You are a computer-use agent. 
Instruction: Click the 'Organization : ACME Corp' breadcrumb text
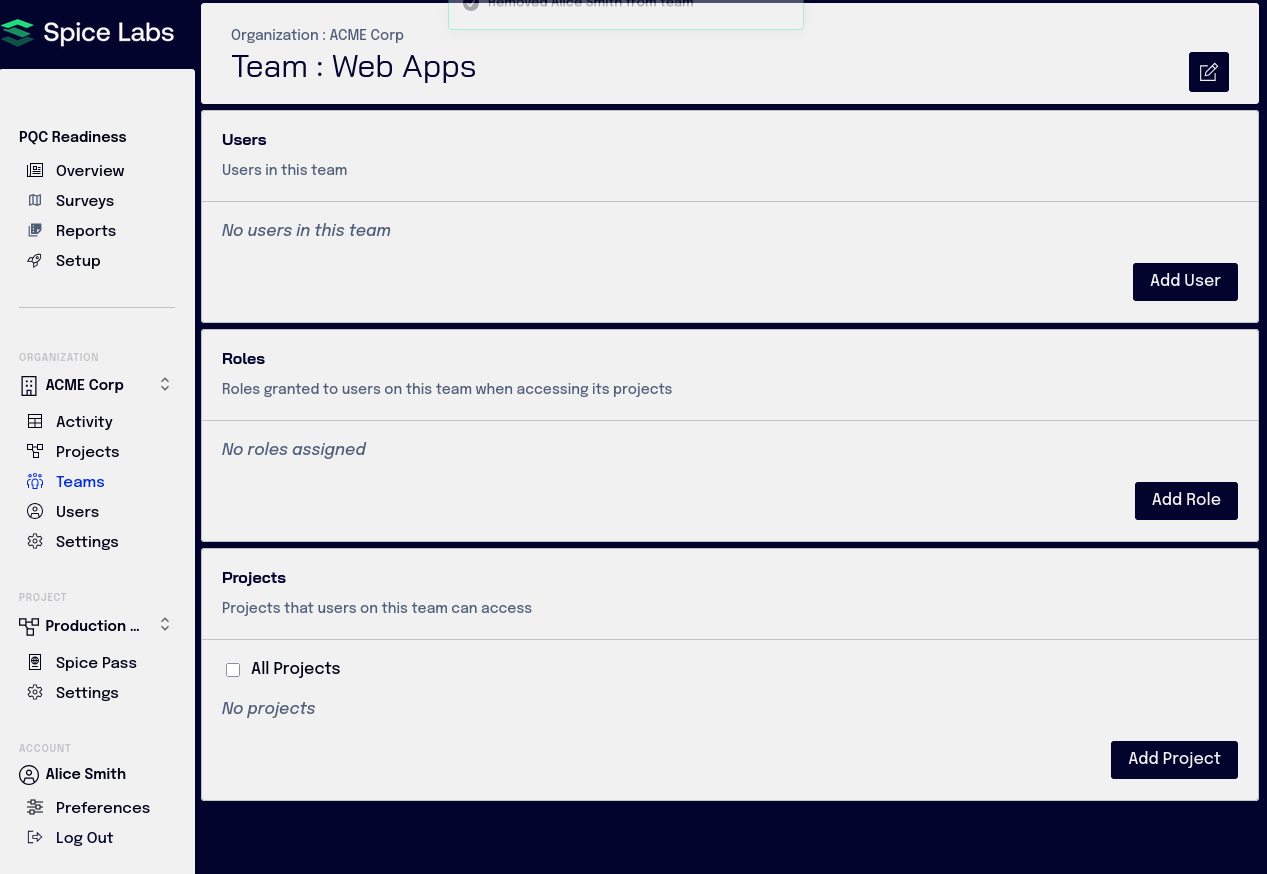317,35
